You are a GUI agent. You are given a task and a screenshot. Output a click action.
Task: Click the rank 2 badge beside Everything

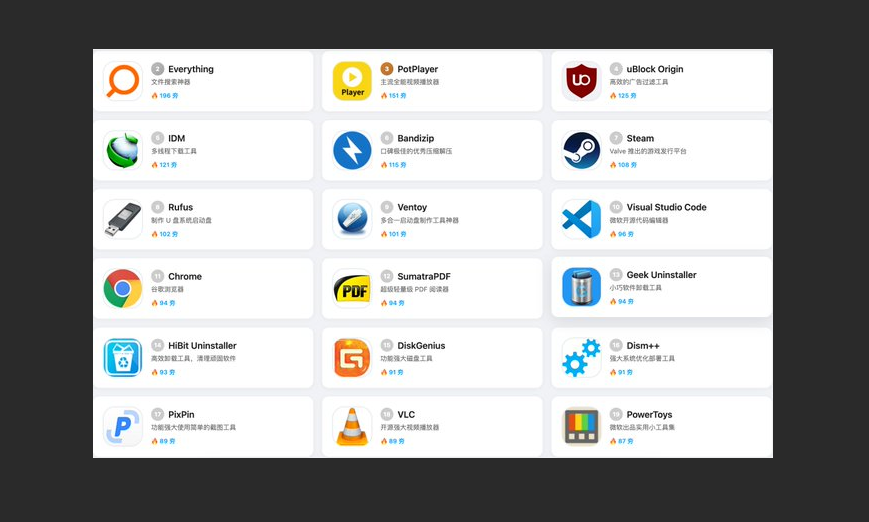(x=157, y=69)
